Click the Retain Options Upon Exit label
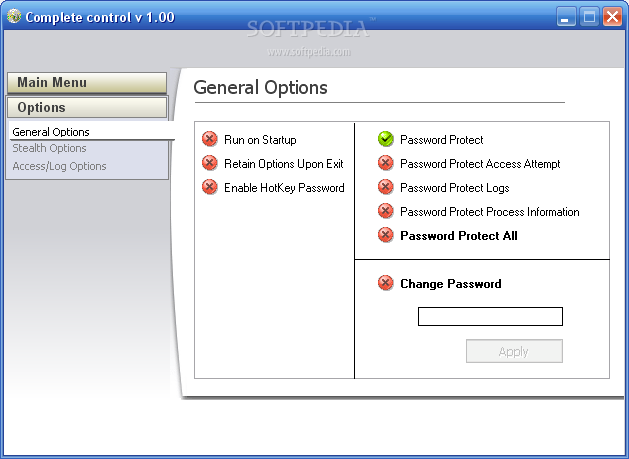 tap(284, 164)
